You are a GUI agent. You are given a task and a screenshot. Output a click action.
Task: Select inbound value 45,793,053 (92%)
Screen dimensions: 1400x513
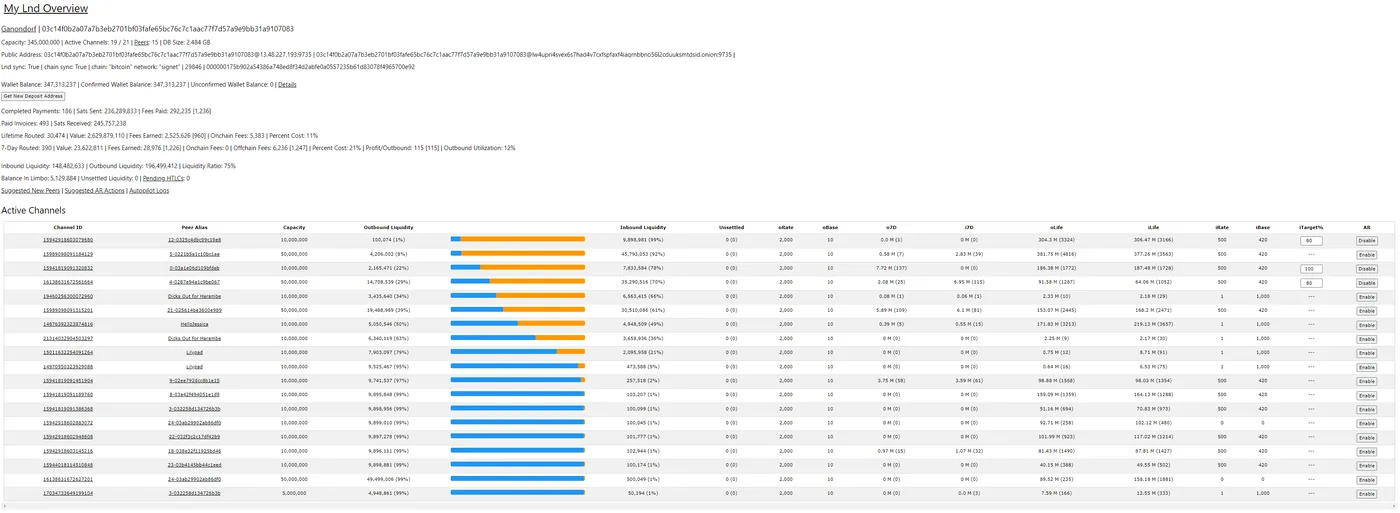click(x=643, y=255)
